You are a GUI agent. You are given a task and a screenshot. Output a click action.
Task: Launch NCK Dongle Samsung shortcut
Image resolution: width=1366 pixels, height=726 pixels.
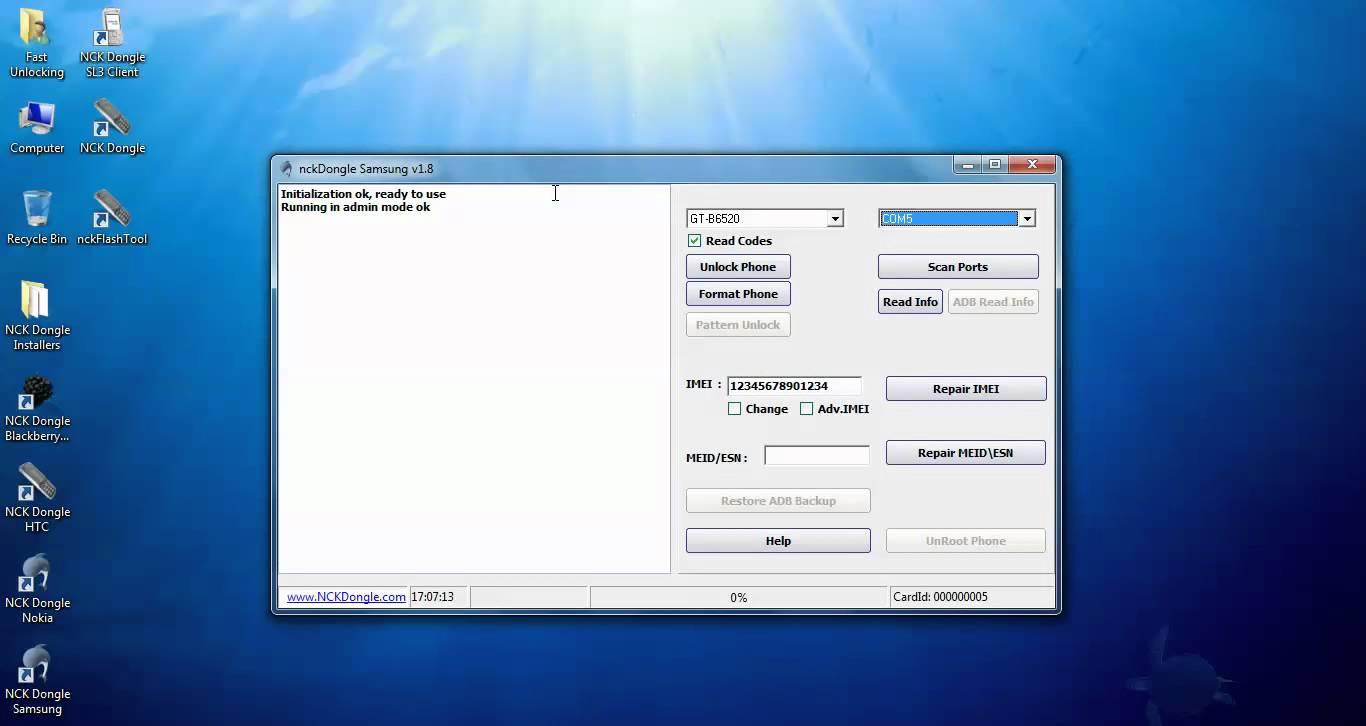coord(37,680)
